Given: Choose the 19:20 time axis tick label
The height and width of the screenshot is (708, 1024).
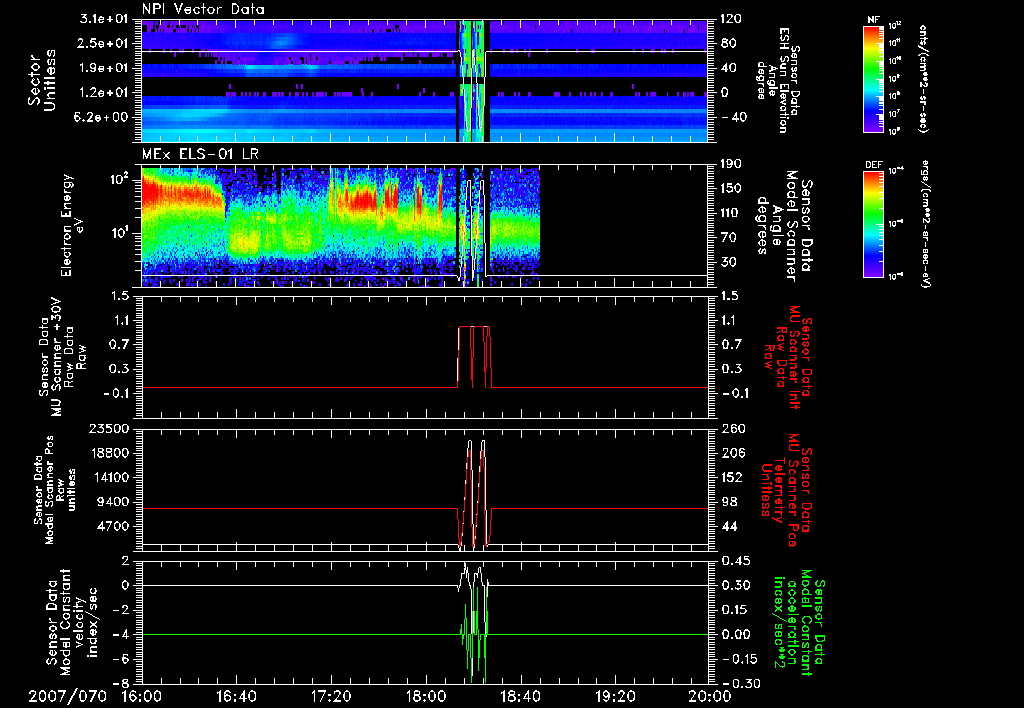Looking at the screenshot, I should [x=614, y=695].
